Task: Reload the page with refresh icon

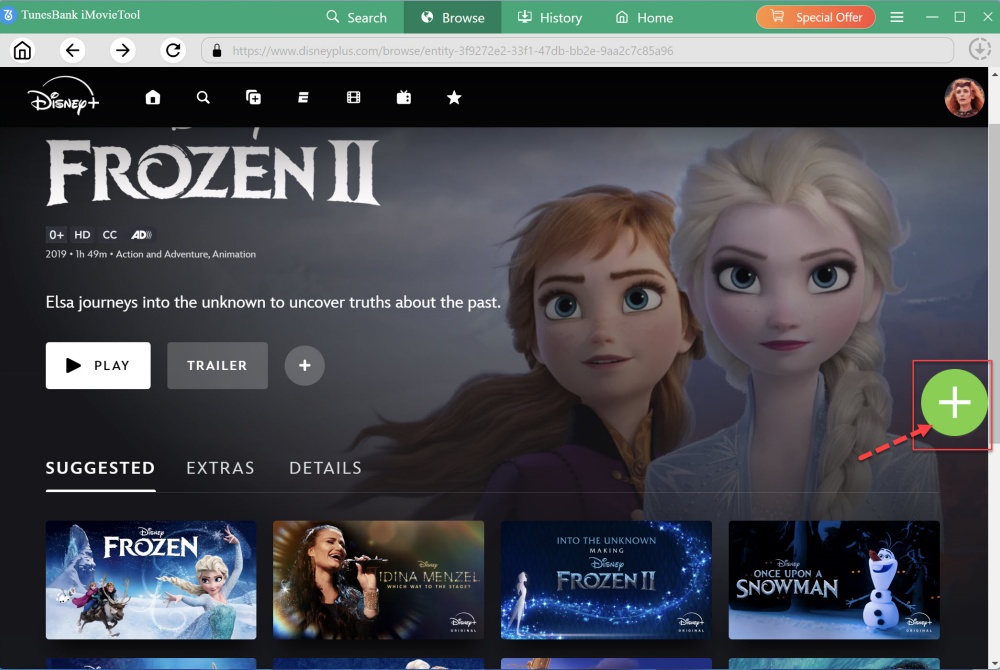Action: [x=173, y=51]
